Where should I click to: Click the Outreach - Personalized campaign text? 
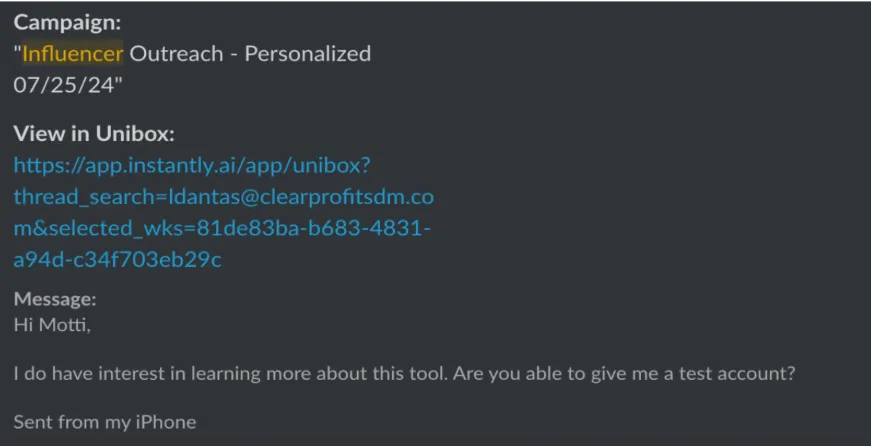[250, 54]
